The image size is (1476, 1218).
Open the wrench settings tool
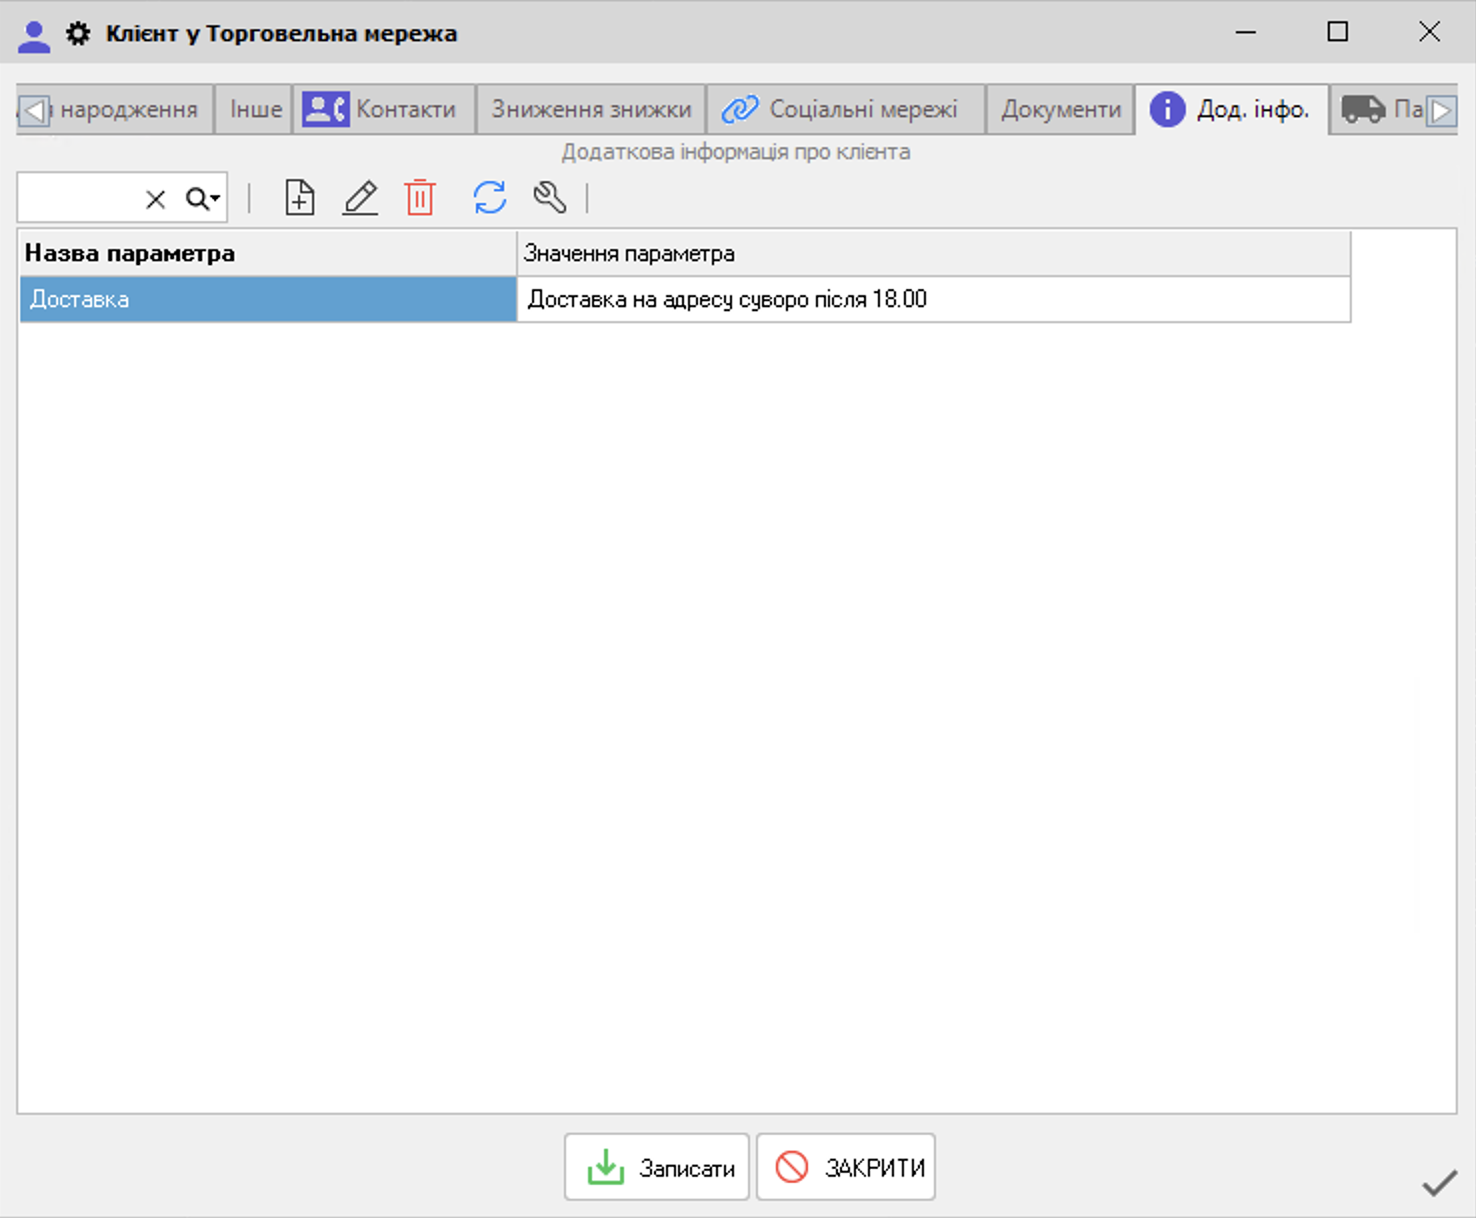click(550, 198)
